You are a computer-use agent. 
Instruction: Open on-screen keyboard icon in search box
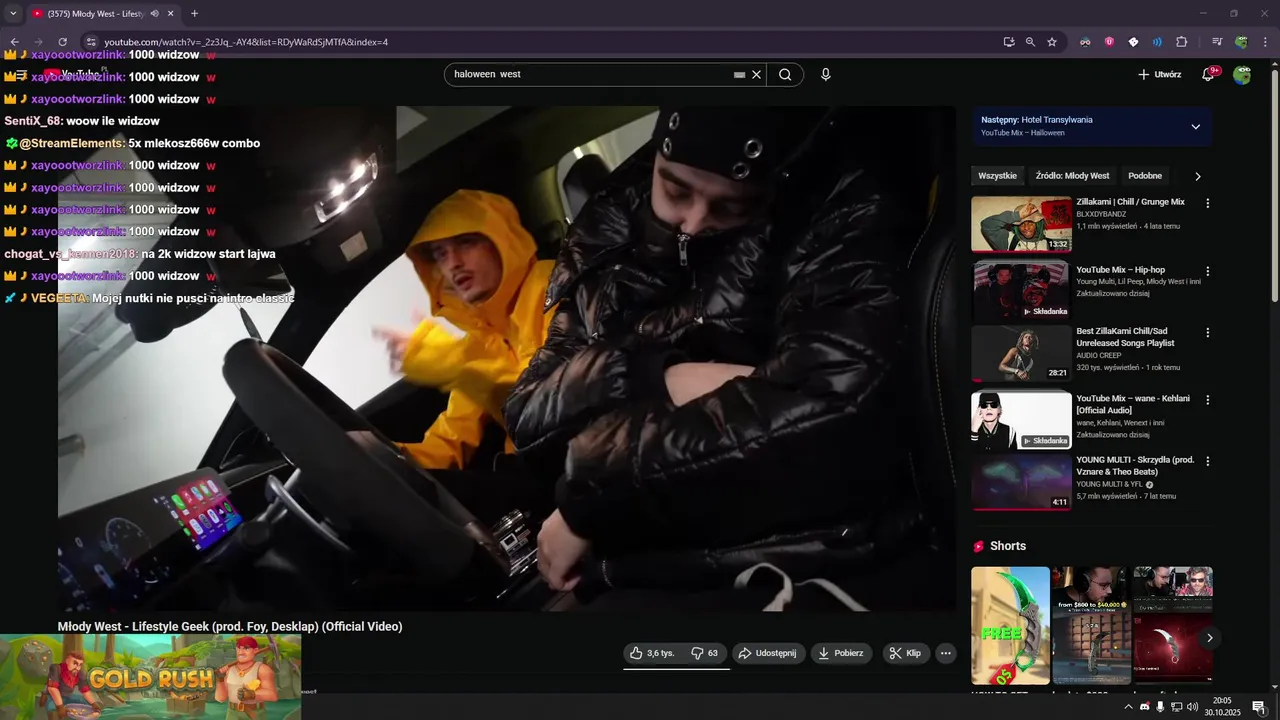click(739, 74)
